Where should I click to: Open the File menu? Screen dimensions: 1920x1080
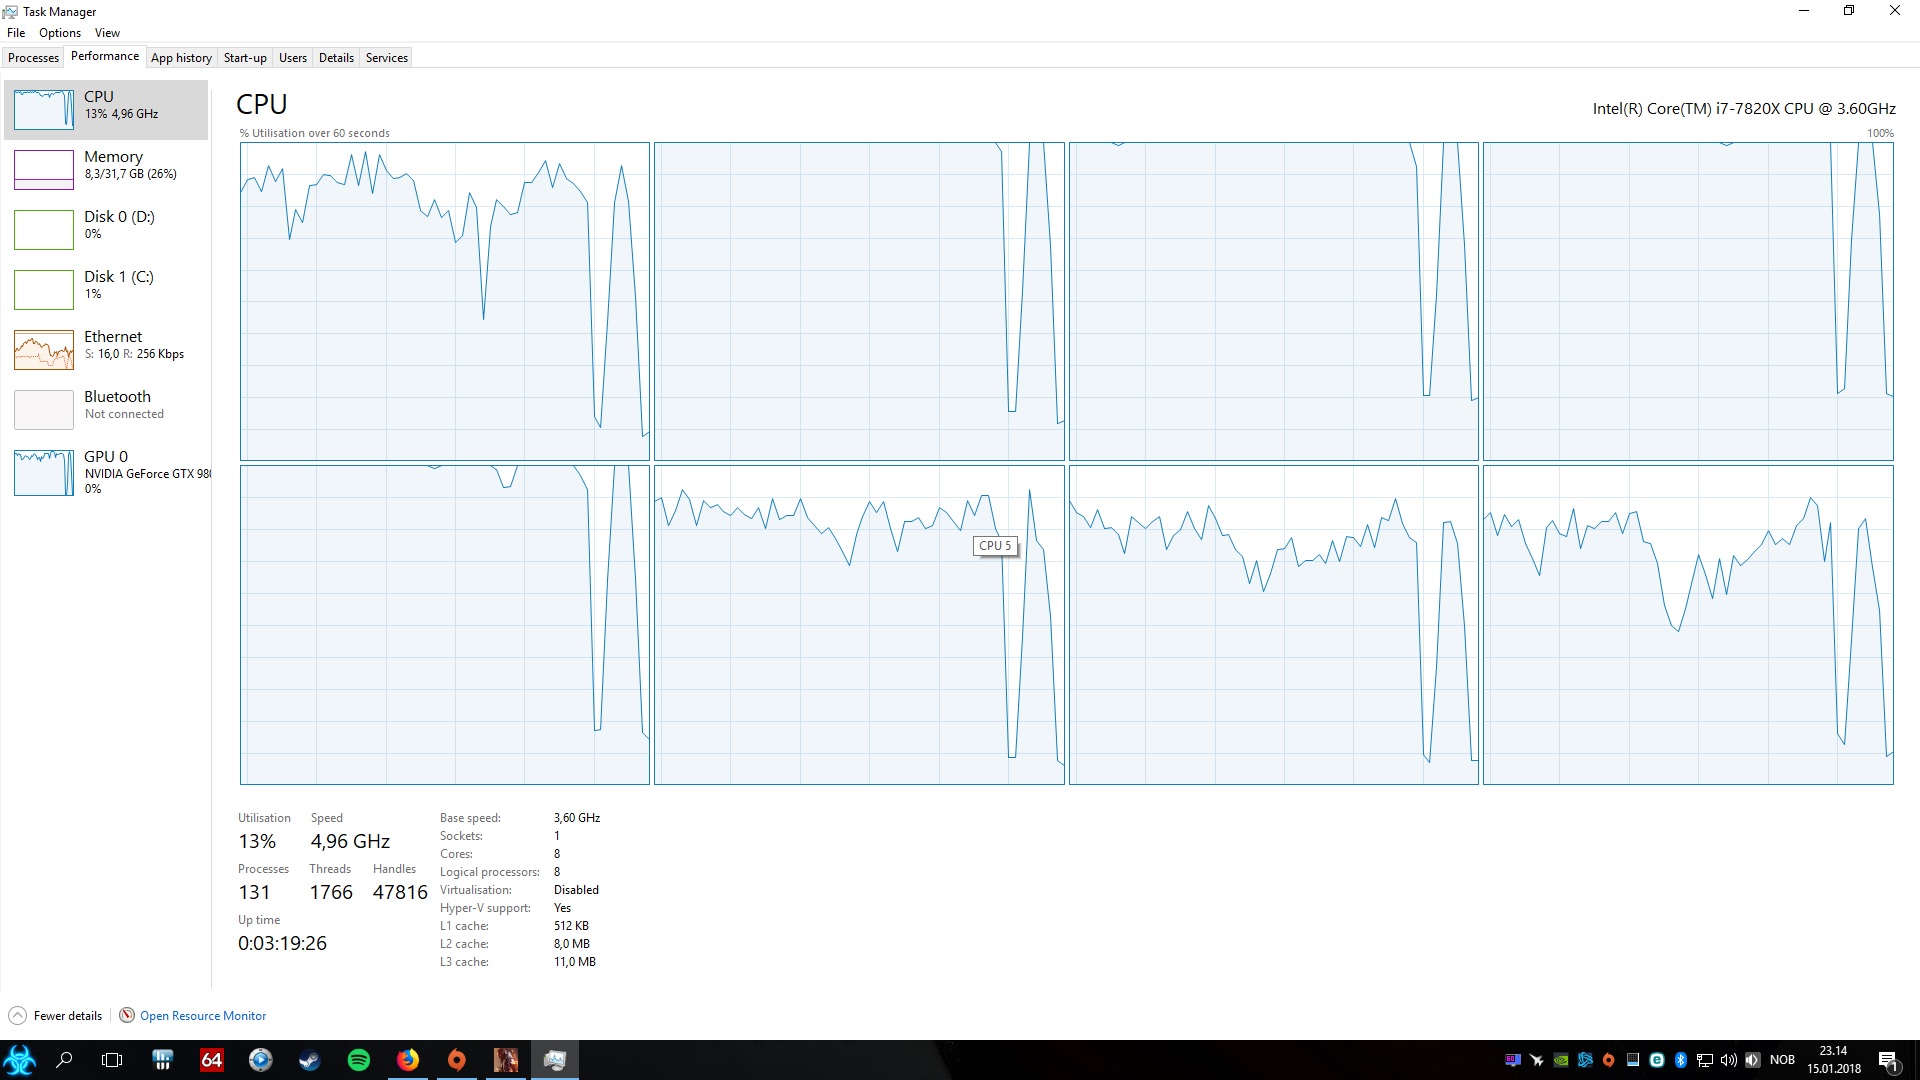[x=16, y=33]
